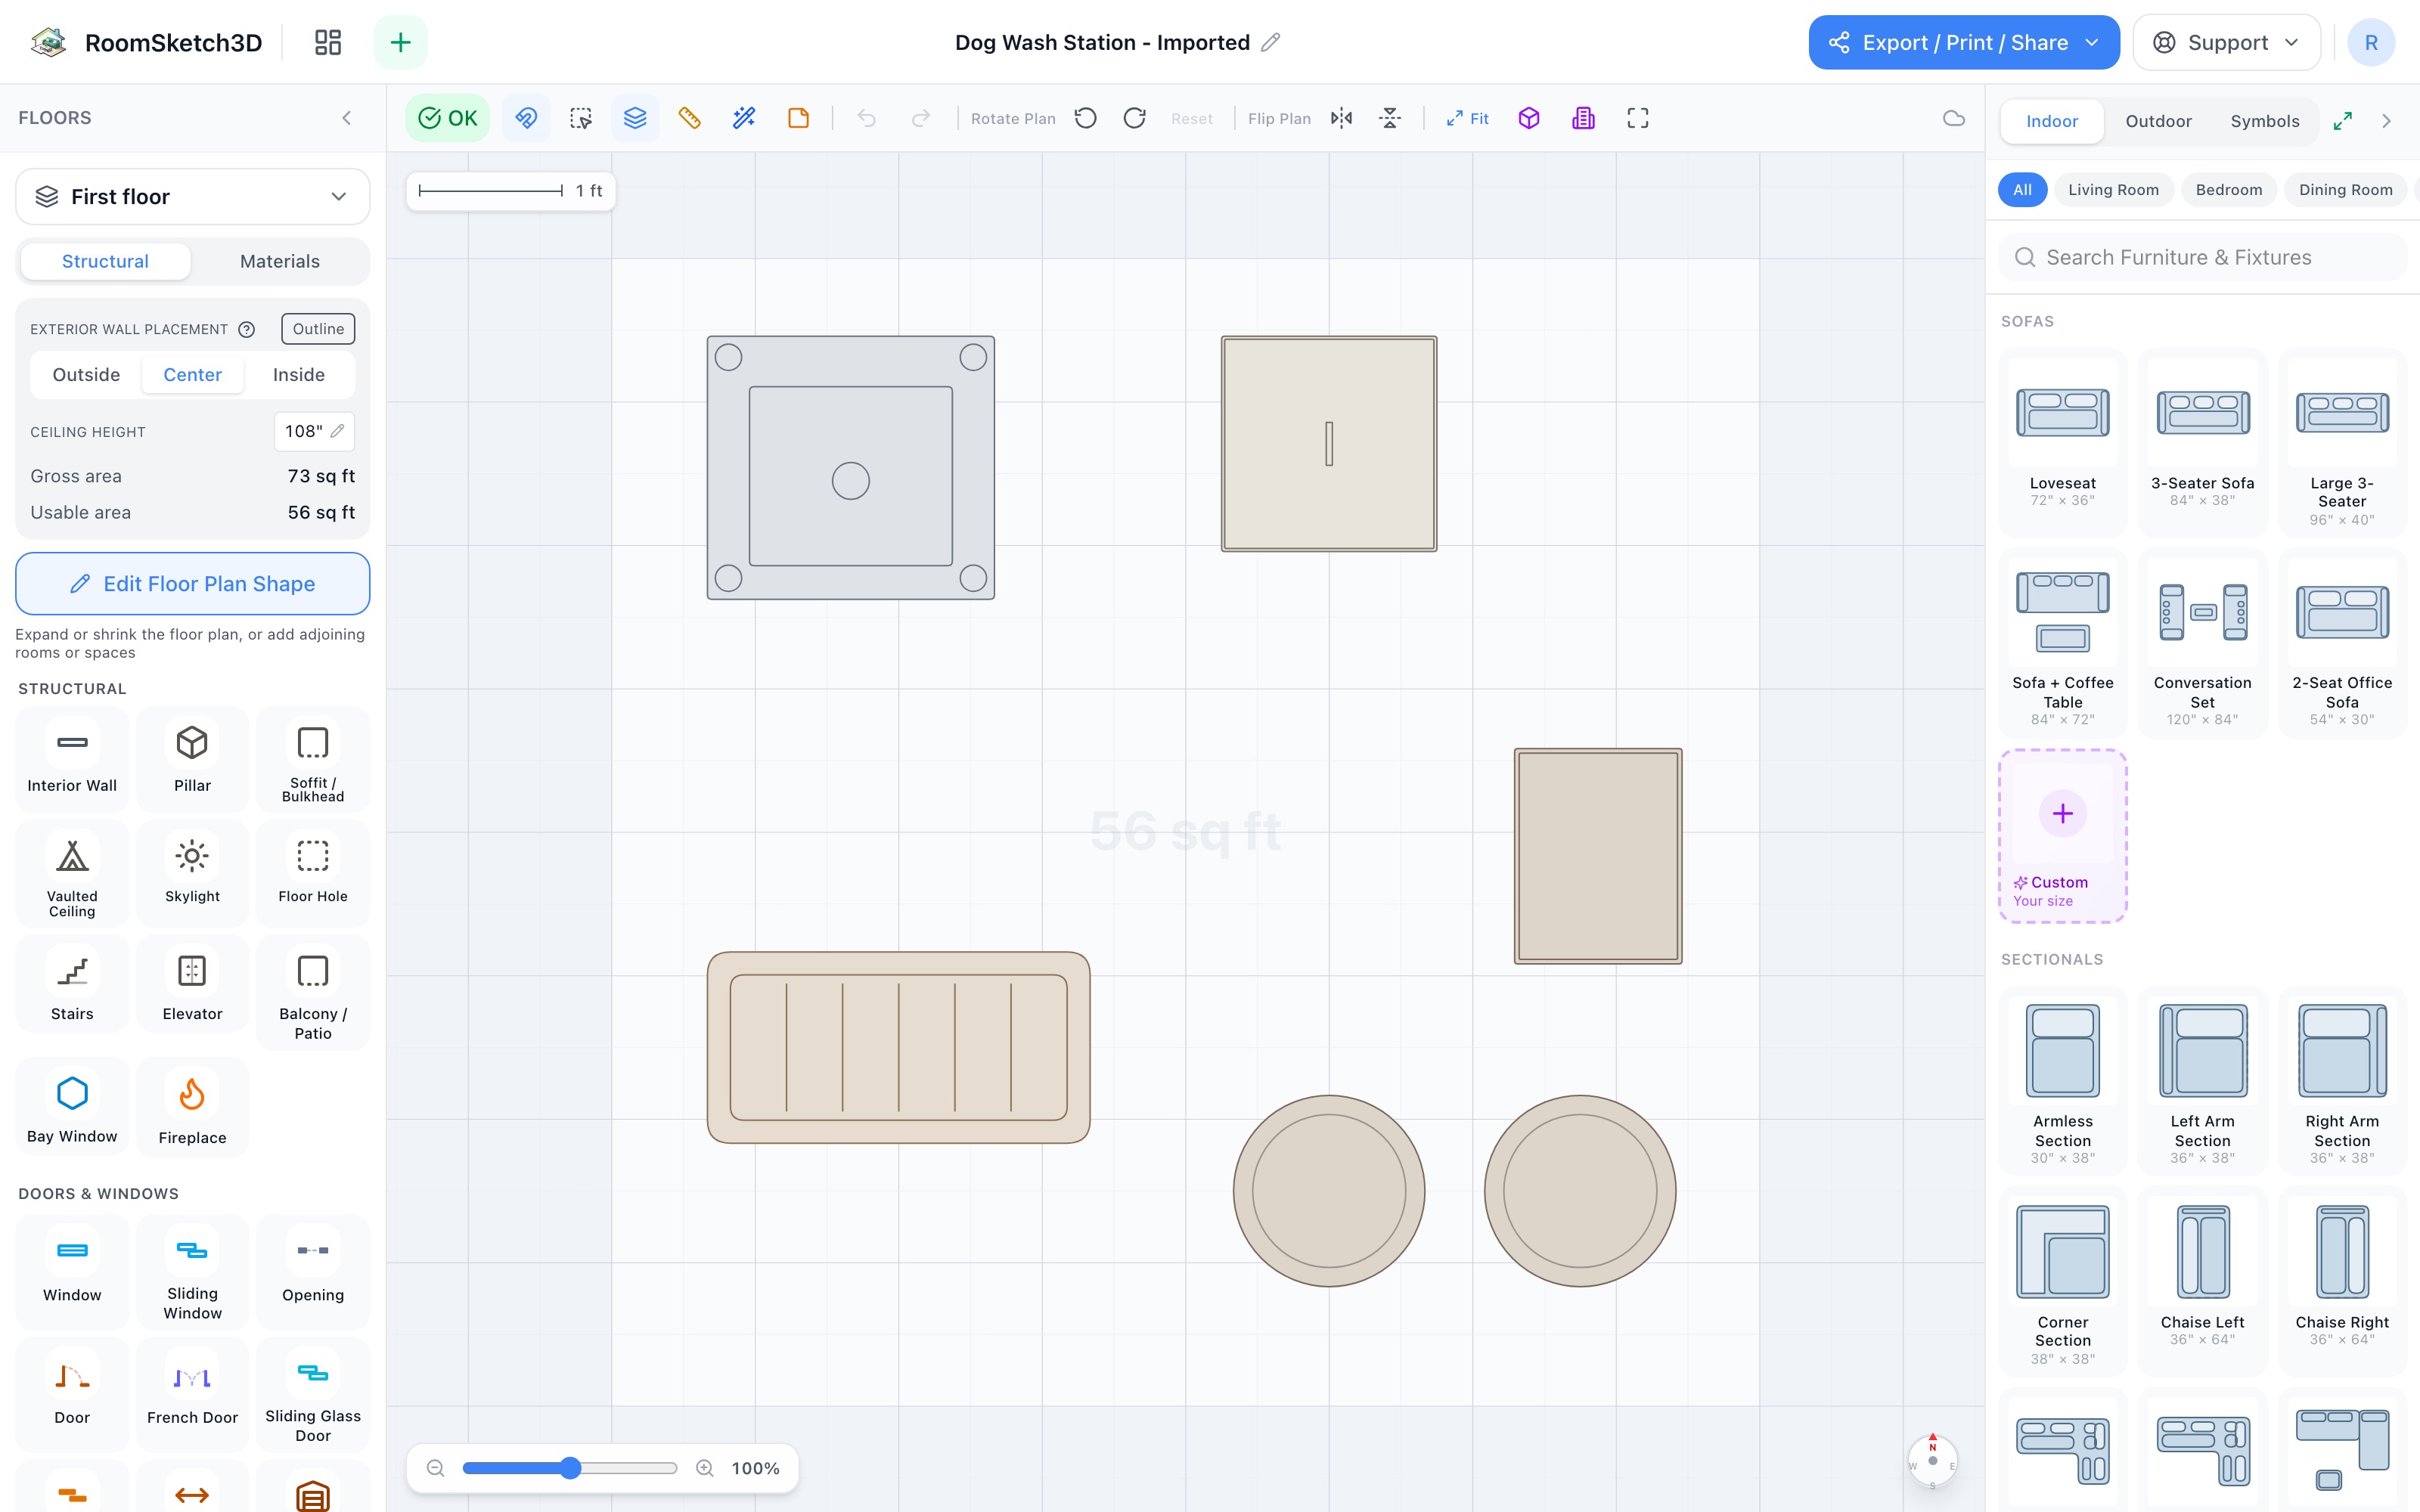Click the purple building view icon

[1583, 118]
